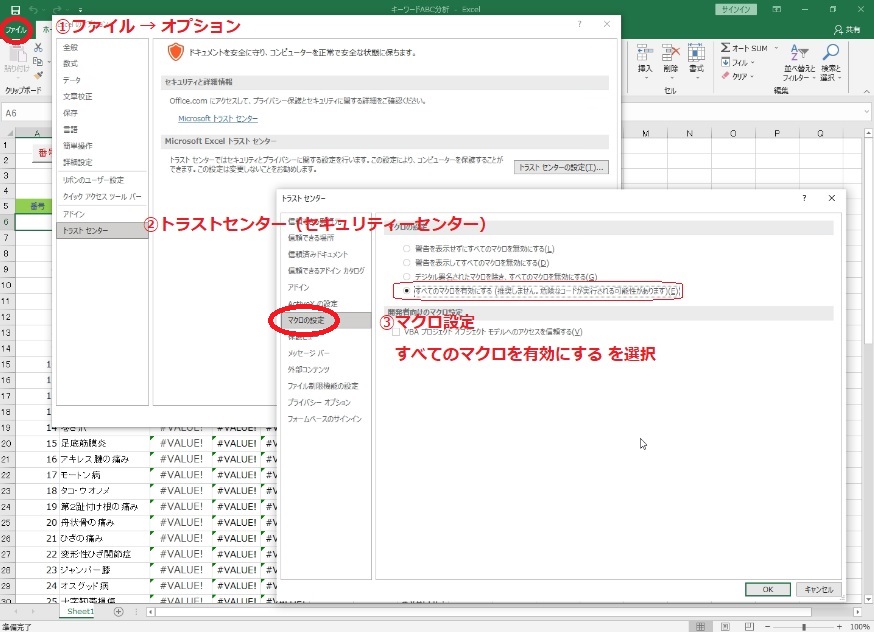Image resolution: width=874 pixels, height=632 pixels.
Task: Select the digitally signed macros only radio option
Action: 406,276
